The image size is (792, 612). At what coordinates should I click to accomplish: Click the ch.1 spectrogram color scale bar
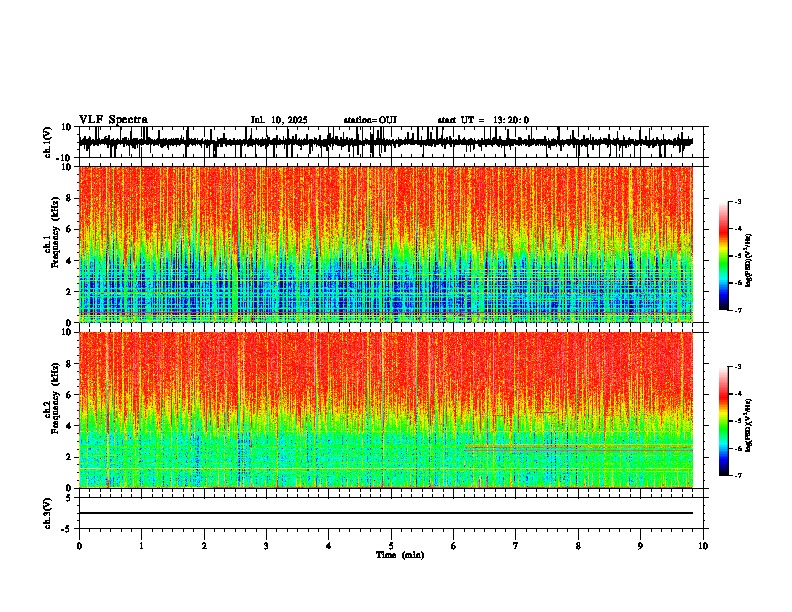[x=724, y=256]
